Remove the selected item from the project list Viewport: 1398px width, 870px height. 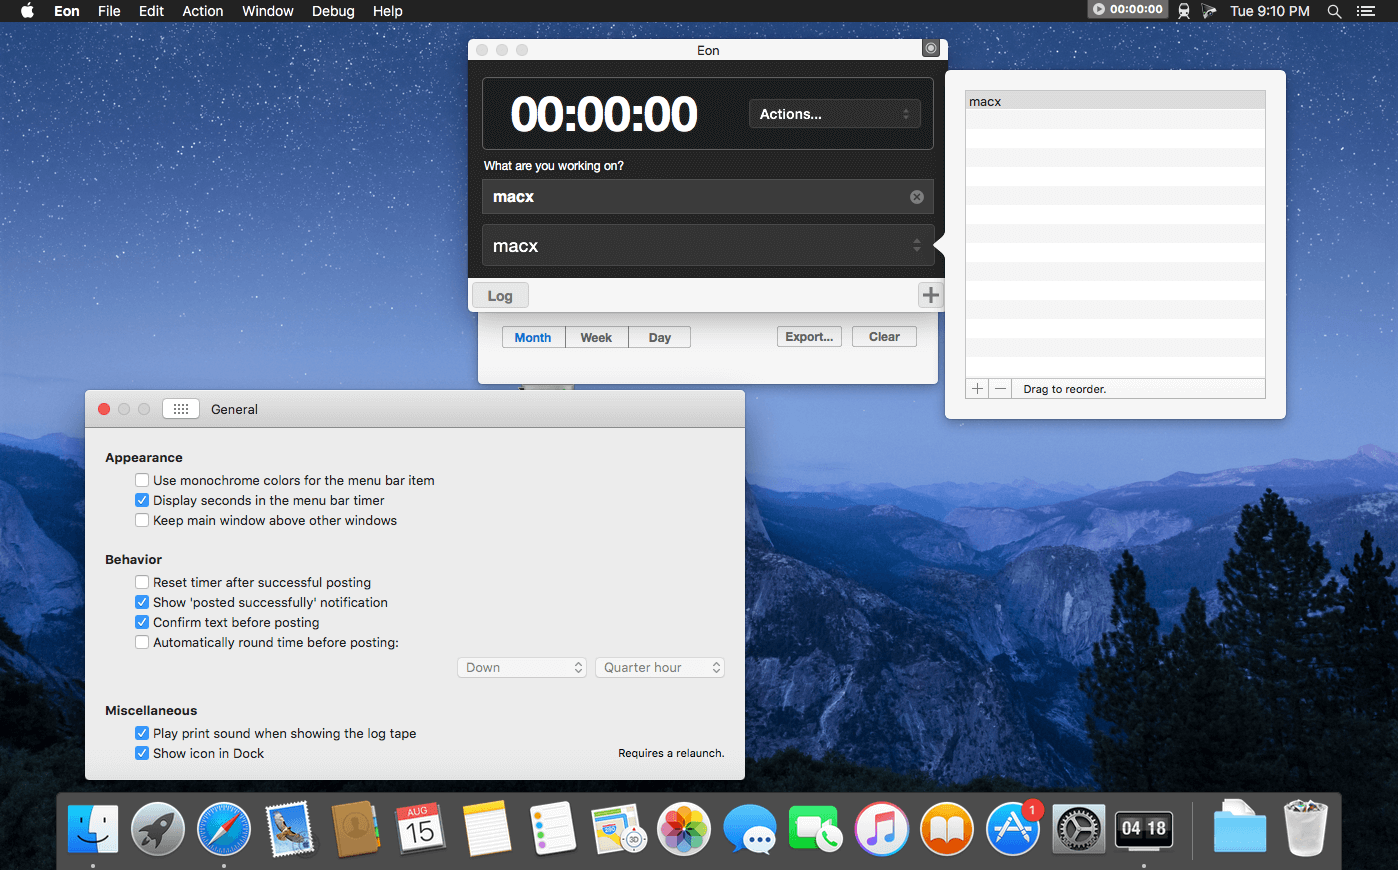point(1000,389)
